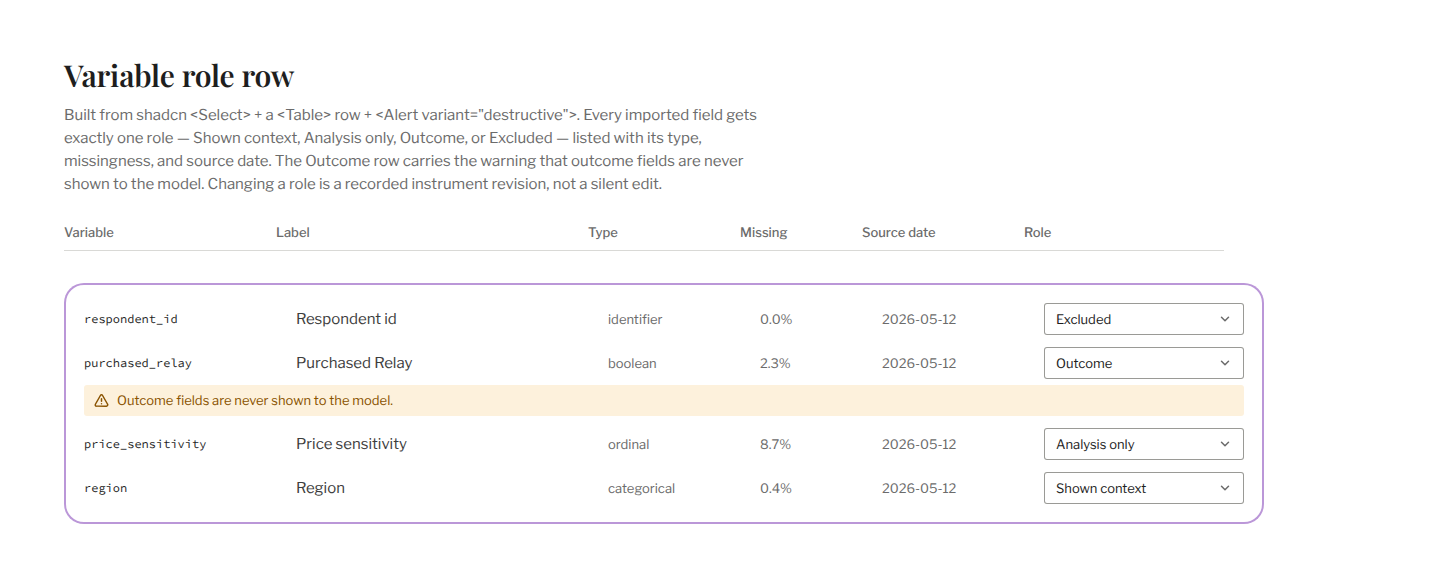Open the respondent_id role dropdown
The height and width of the screenshot is (588, 1440).
pyautogui.click(x=1143, y=319)
